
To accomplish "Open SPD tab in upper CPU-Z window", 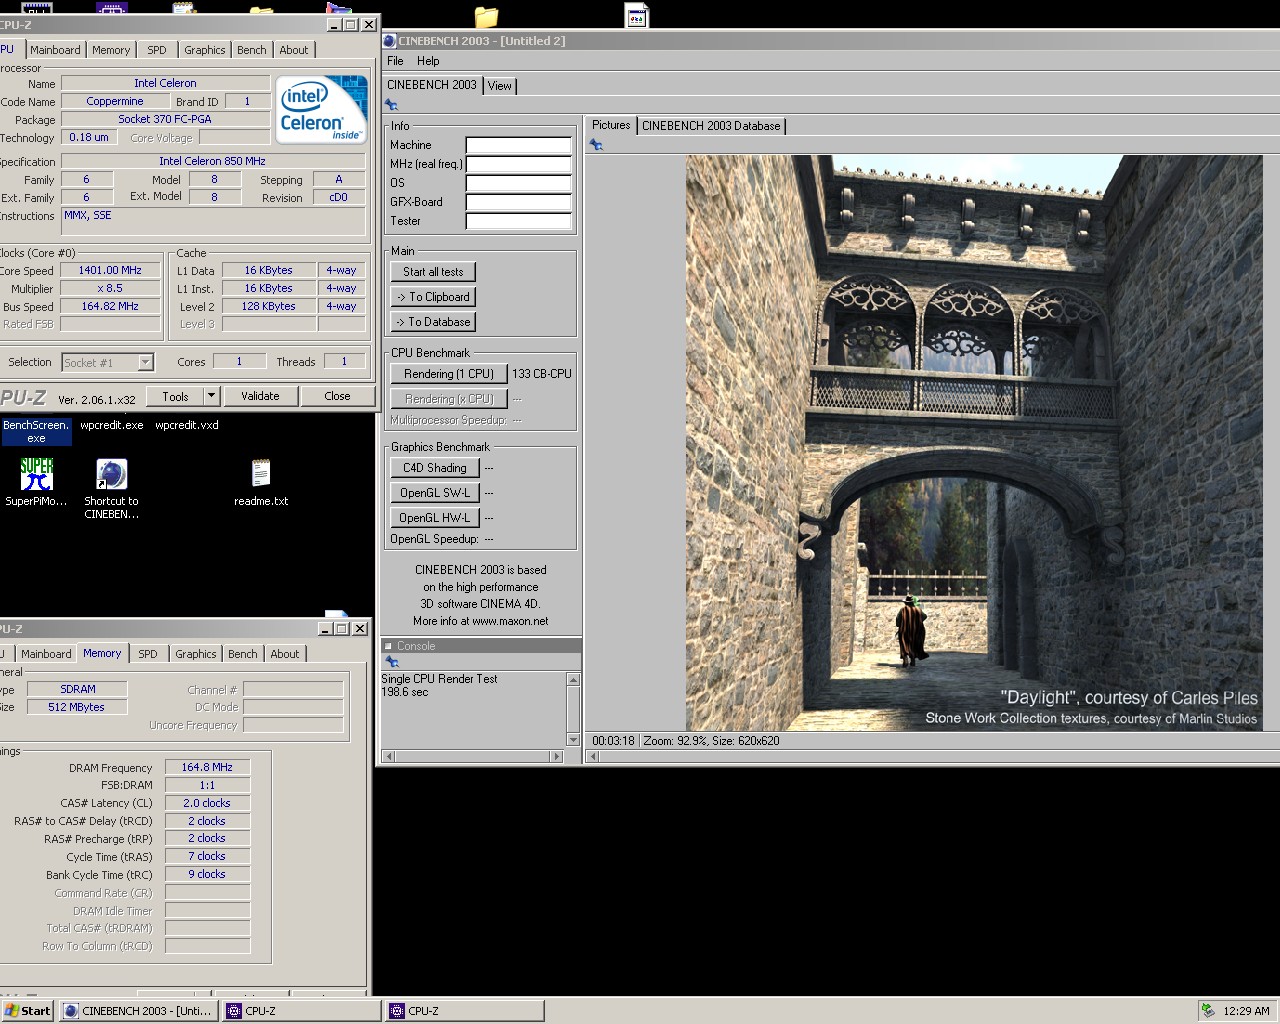I will pos(157,50).
